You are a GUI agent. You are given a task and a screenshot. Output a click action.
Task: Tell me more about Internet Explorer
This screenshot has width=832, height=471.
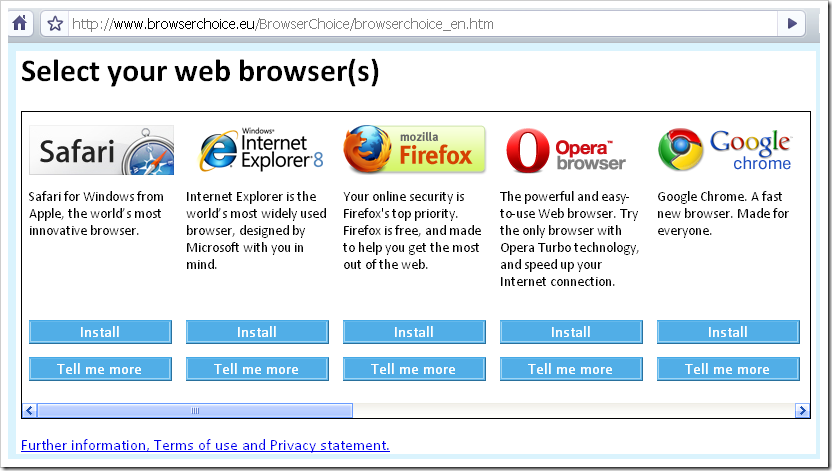(257, 369)
